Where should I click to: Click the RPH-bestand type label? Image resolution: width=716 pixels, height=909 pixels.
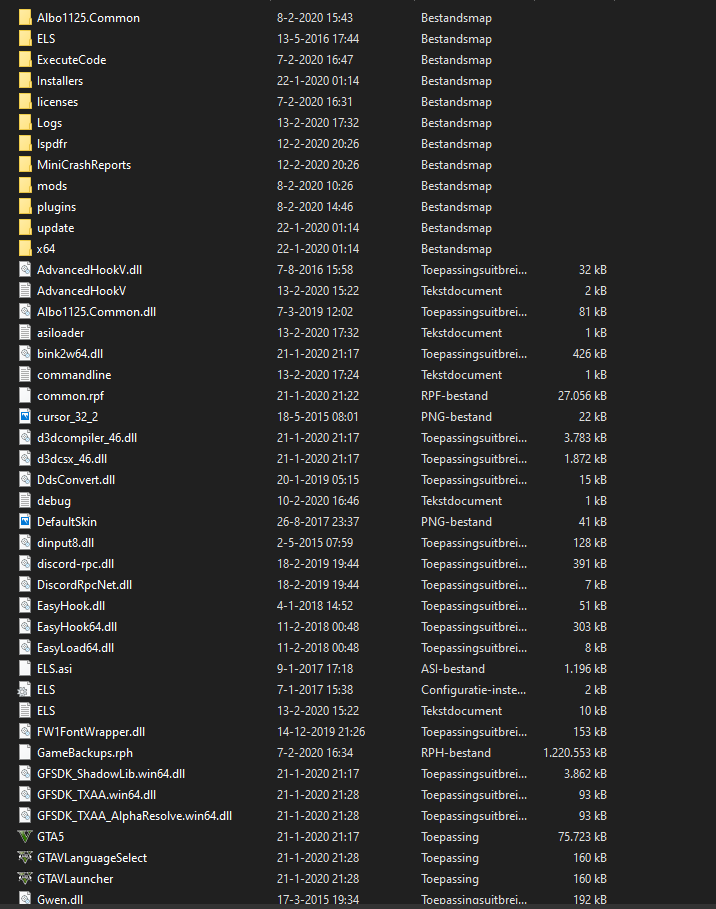(x=456, y=752)
